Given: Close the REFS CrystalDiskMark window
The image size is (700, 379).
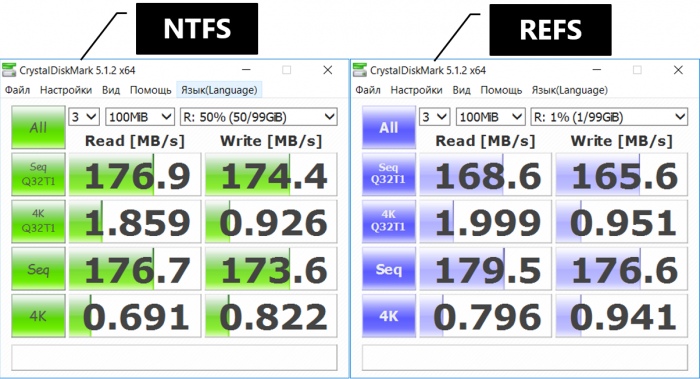Looking at the screenshot, I should tap(678, 70).
